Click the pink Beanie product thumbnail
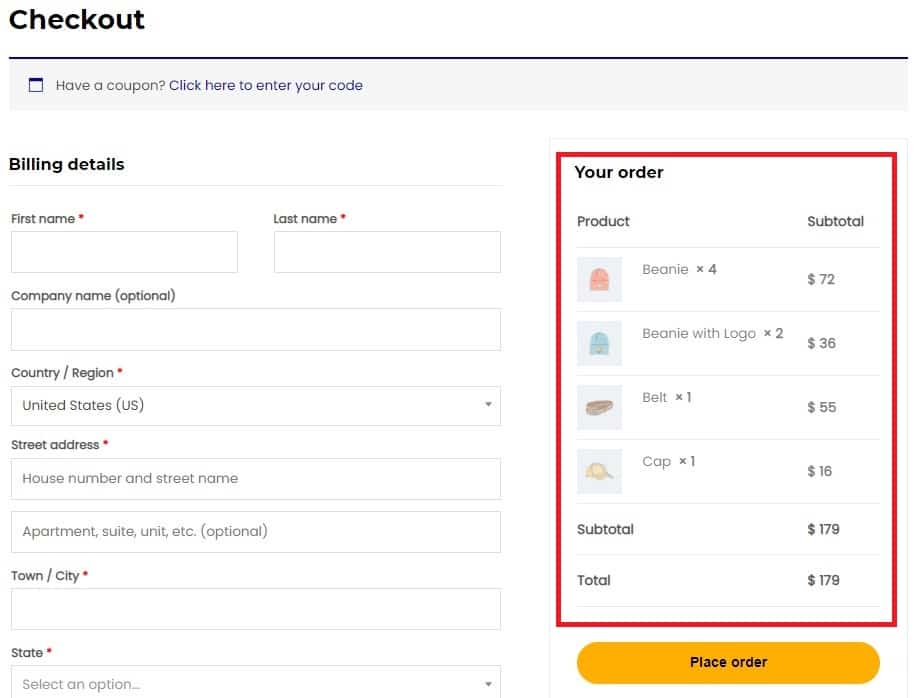The image size is (918, 698). pyautogui.click(x=599, y=279)
